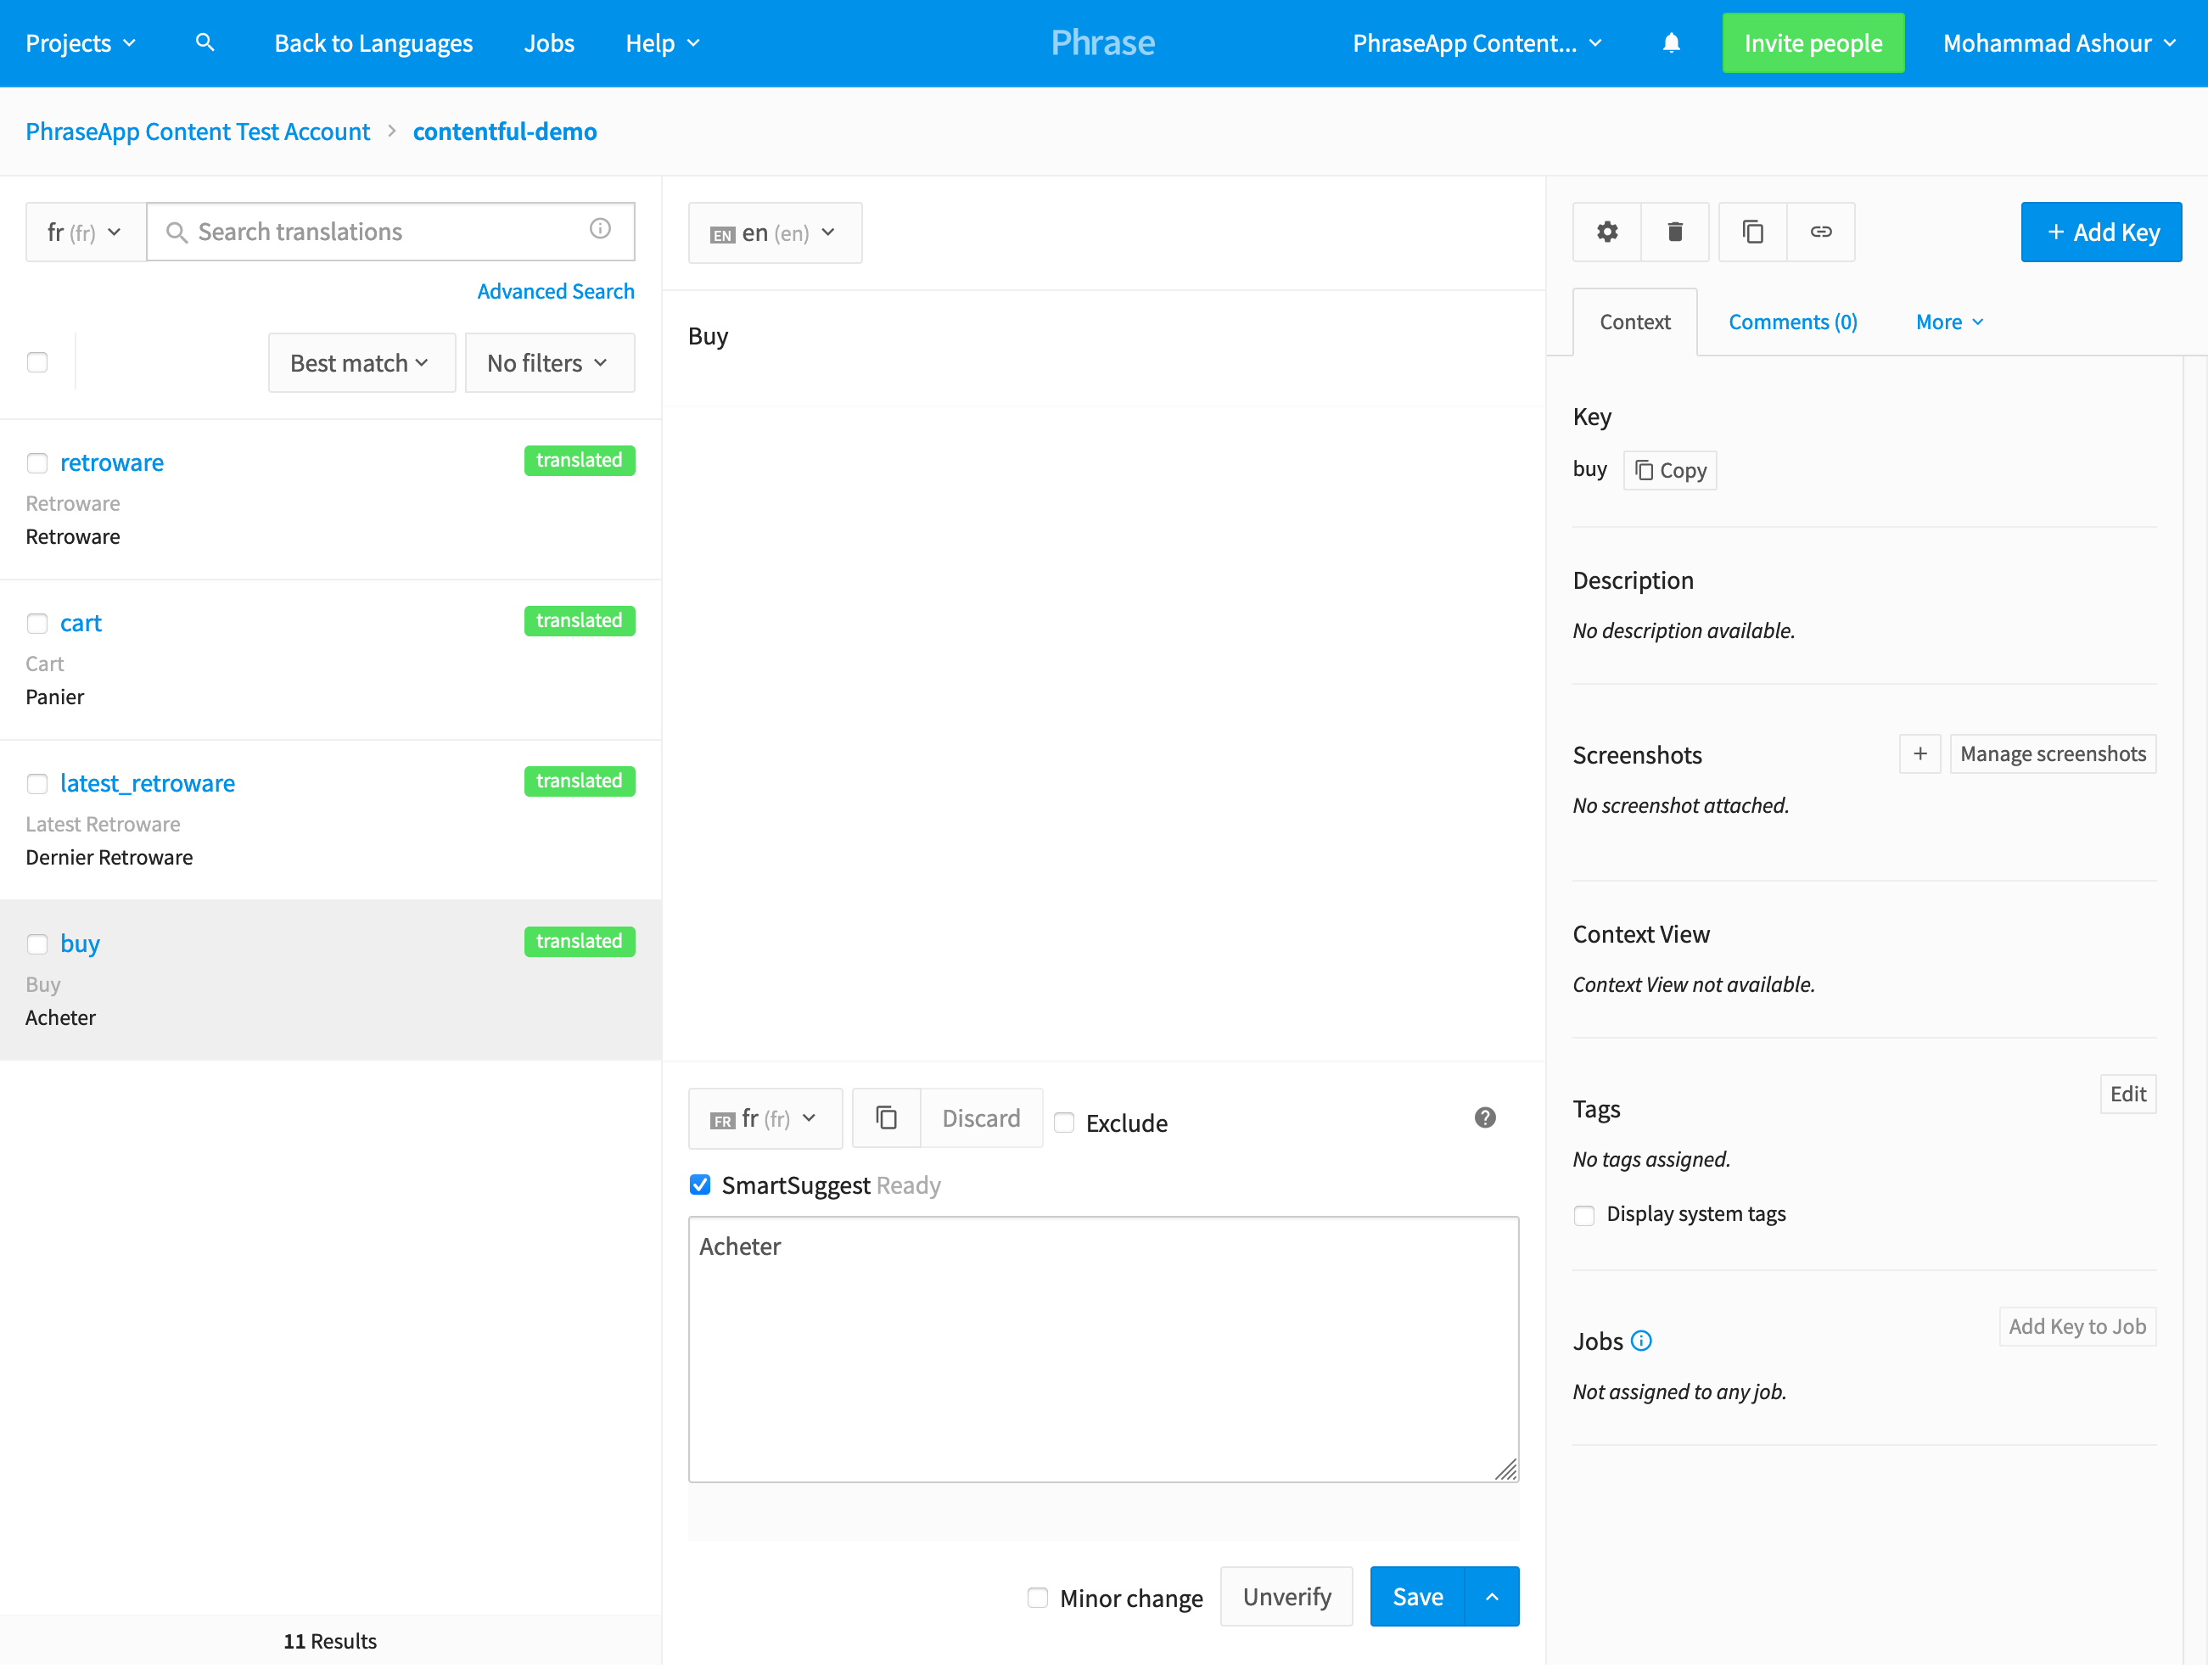Open the Jobs menu item
The width and height of the screenshot is (2208, 1680).
click(549, 43)
